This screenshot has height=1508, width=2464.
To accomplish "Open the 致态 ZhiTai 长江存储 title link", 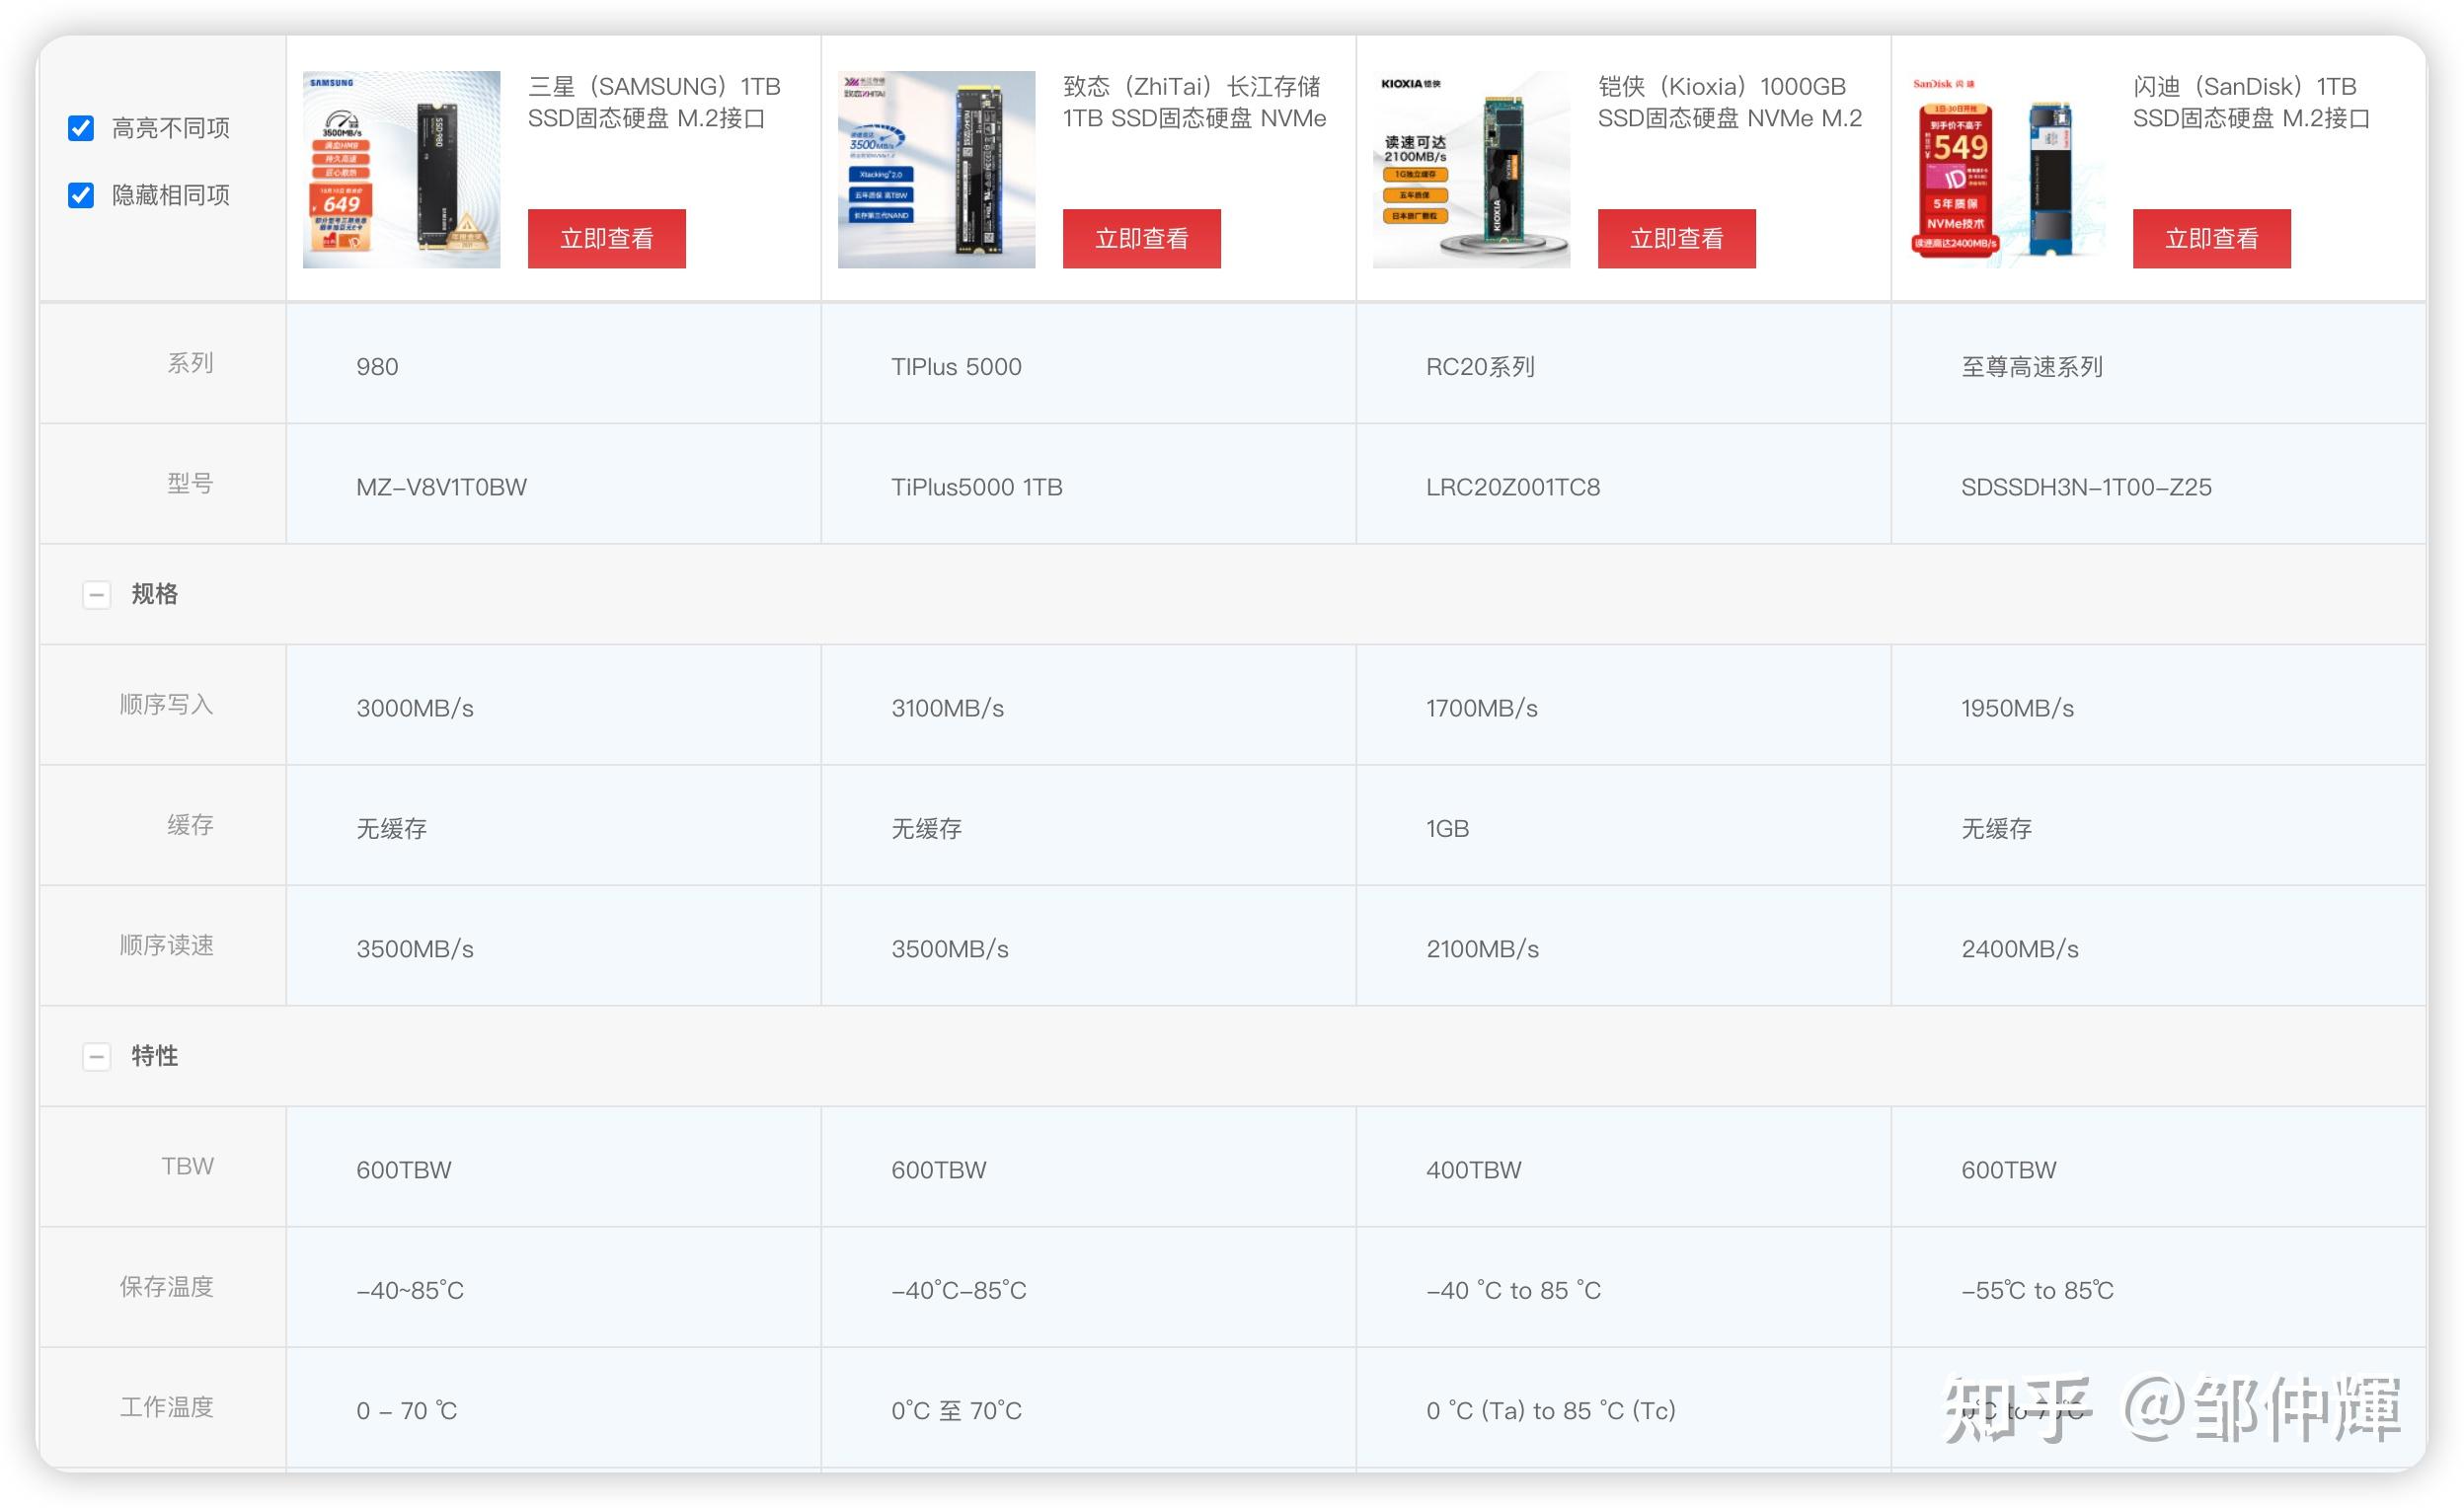I will tap(1194, 102).
